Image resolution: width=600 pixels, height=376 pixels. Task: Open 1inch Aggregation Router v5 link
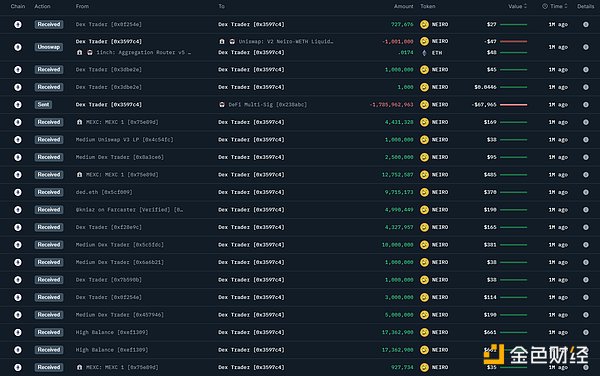coord(143,52)
